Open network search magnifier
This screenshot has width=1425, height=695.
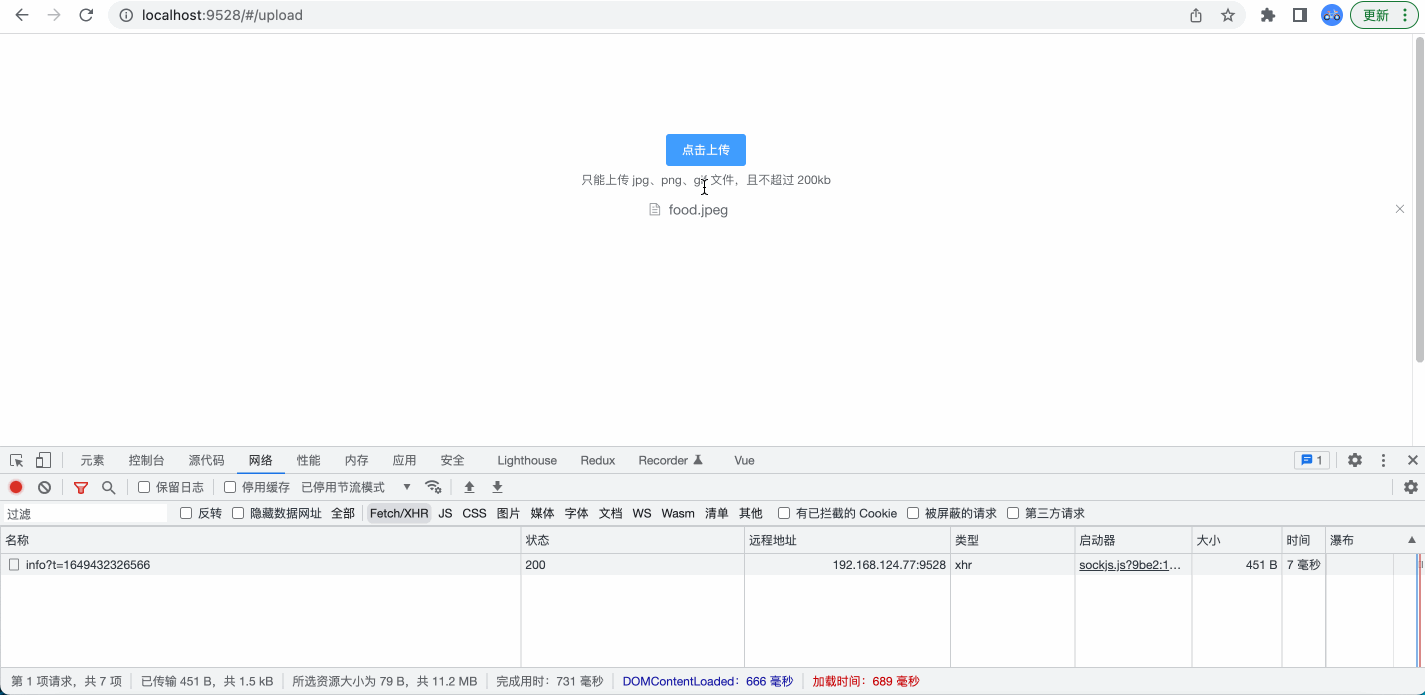click(x=108, y=487)
